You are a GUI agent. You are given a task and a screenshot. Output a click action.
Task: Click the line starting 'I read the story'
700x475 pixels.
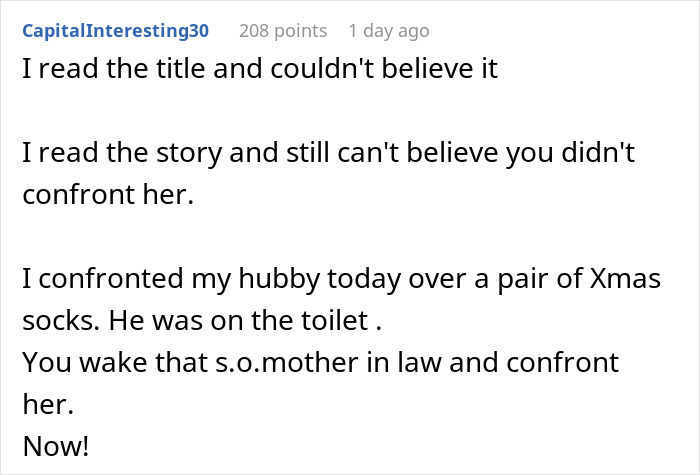[329, 153]
